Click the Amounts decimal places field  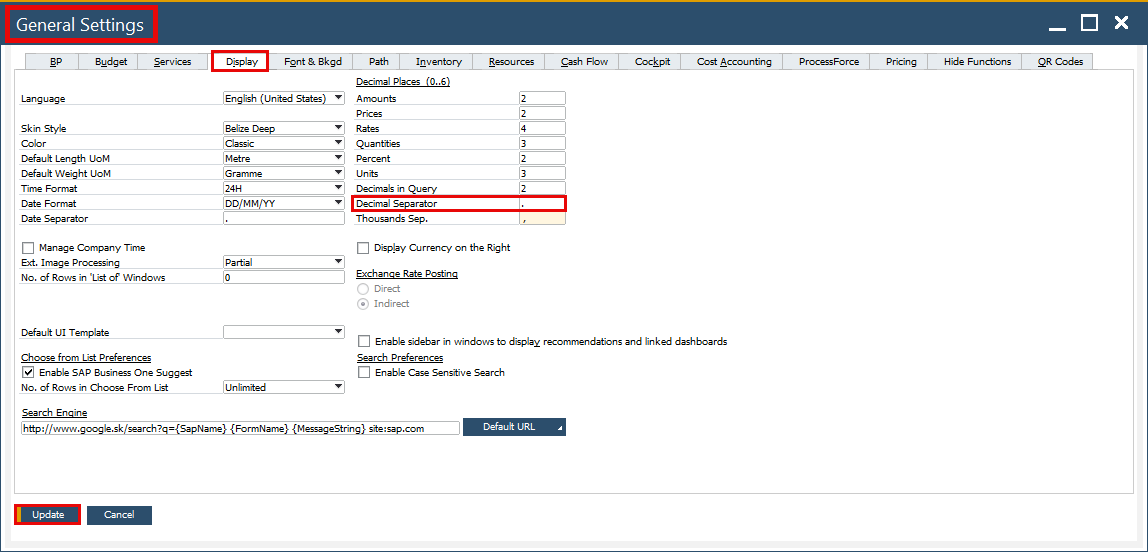[x=542, y=98]
